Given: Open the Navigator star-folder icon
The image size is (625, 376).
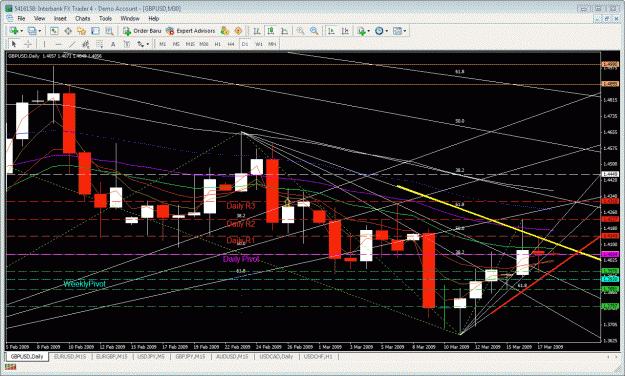Looking at the screenshot, I should 82,31.
